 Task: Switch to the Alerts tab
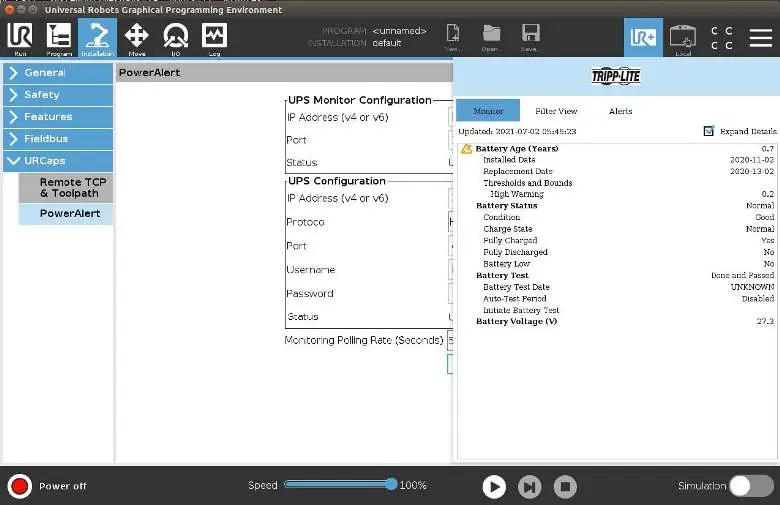point(620,111)
